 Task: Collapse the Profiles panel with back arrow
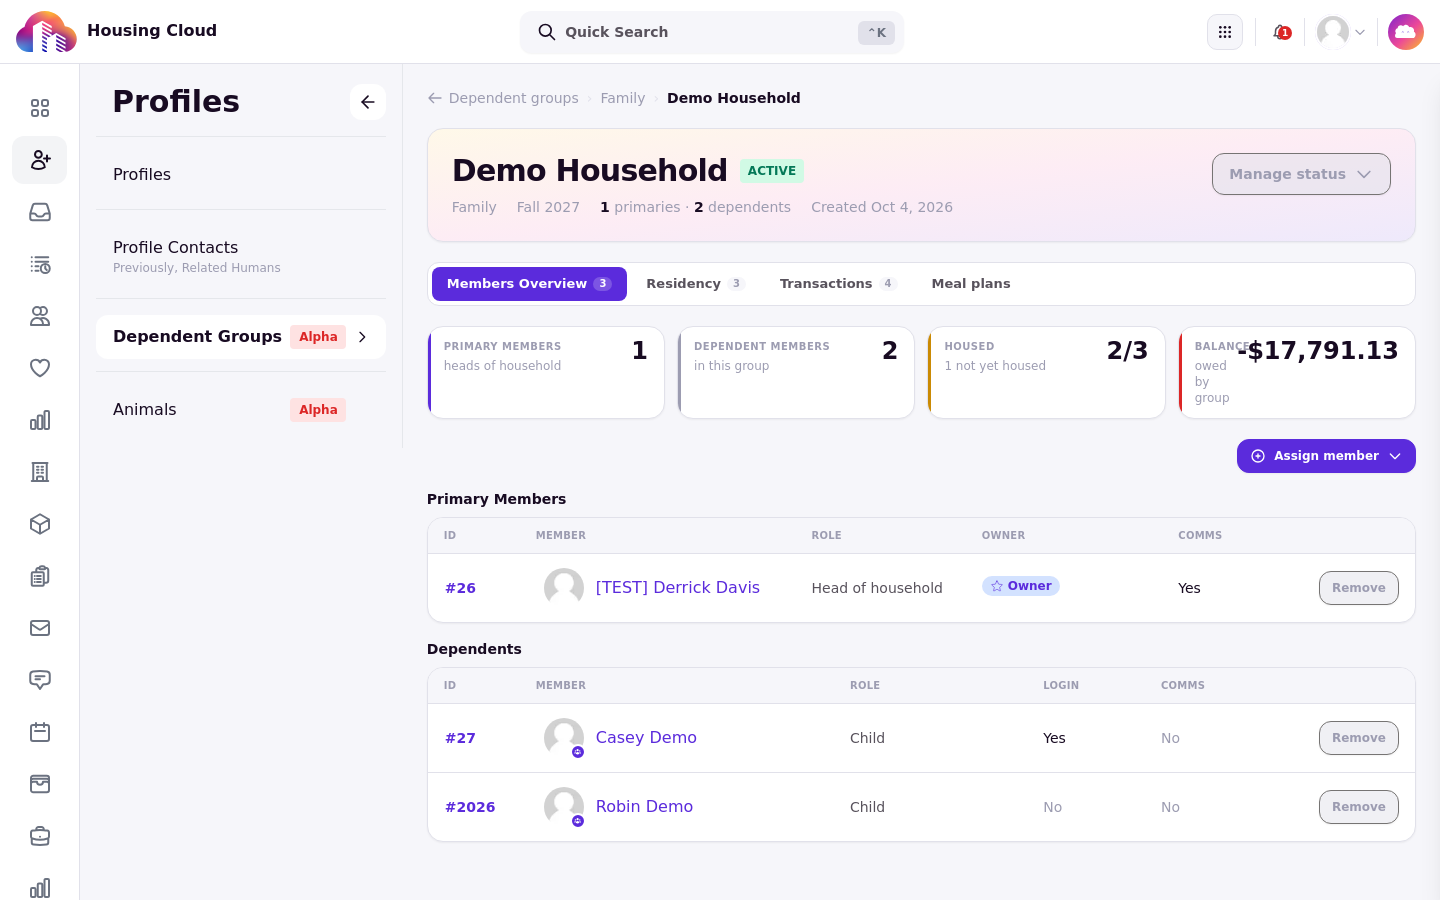368,102
